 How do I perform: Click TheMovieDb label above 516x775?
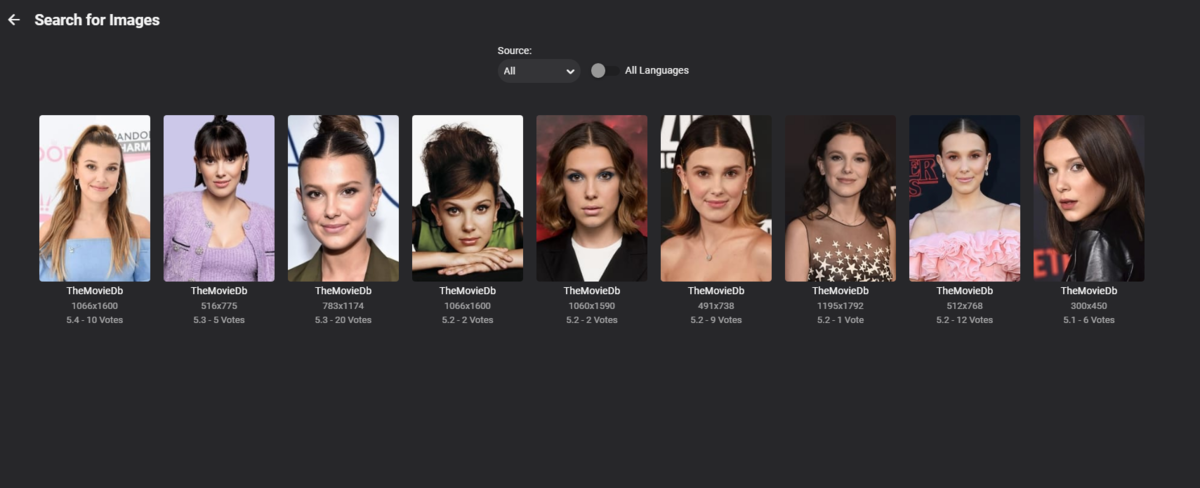(219, 290)
